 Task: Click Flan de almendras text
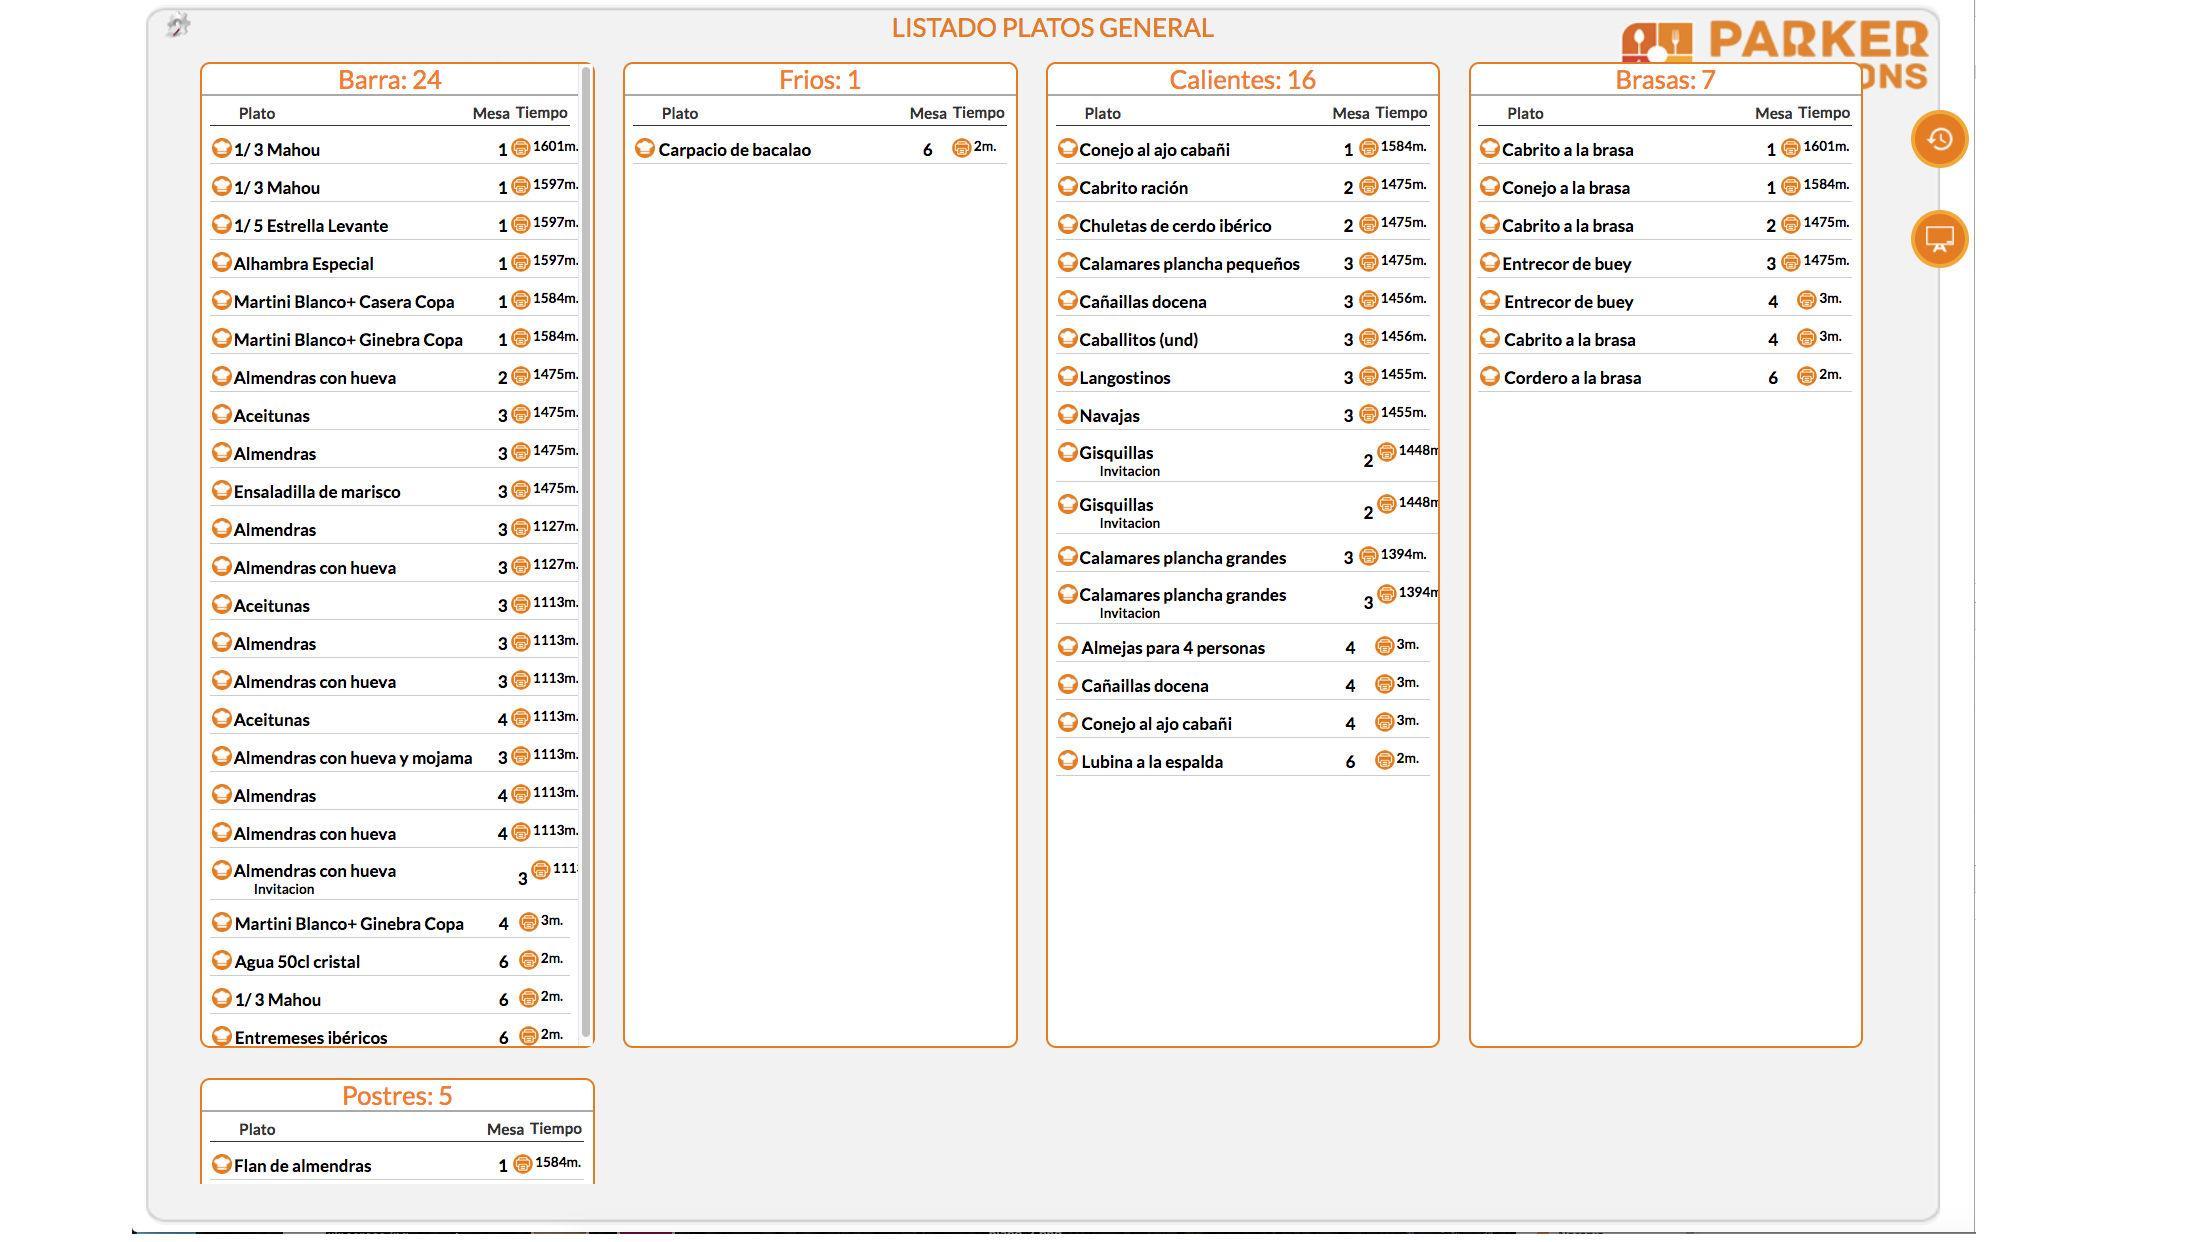(302, 1166)
